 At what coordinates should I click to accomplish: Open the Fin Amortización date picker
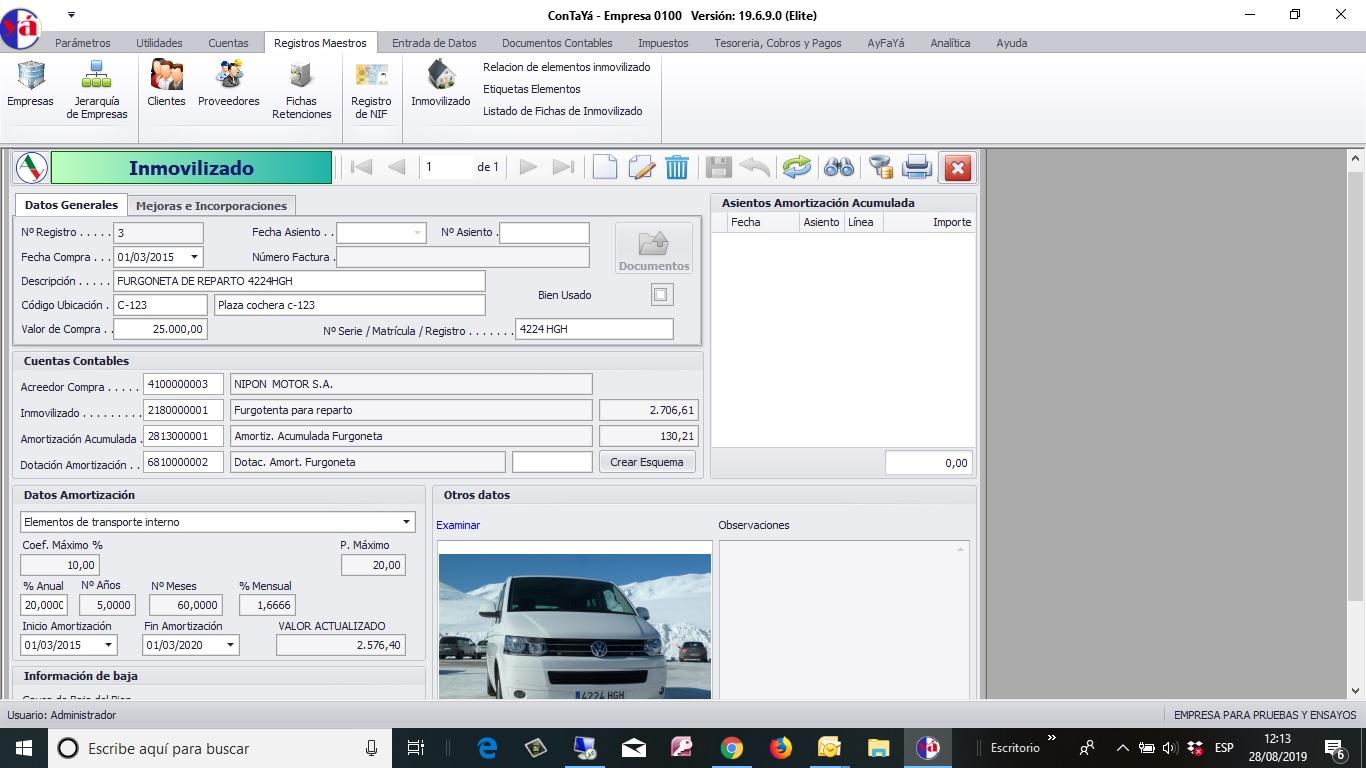231,645
